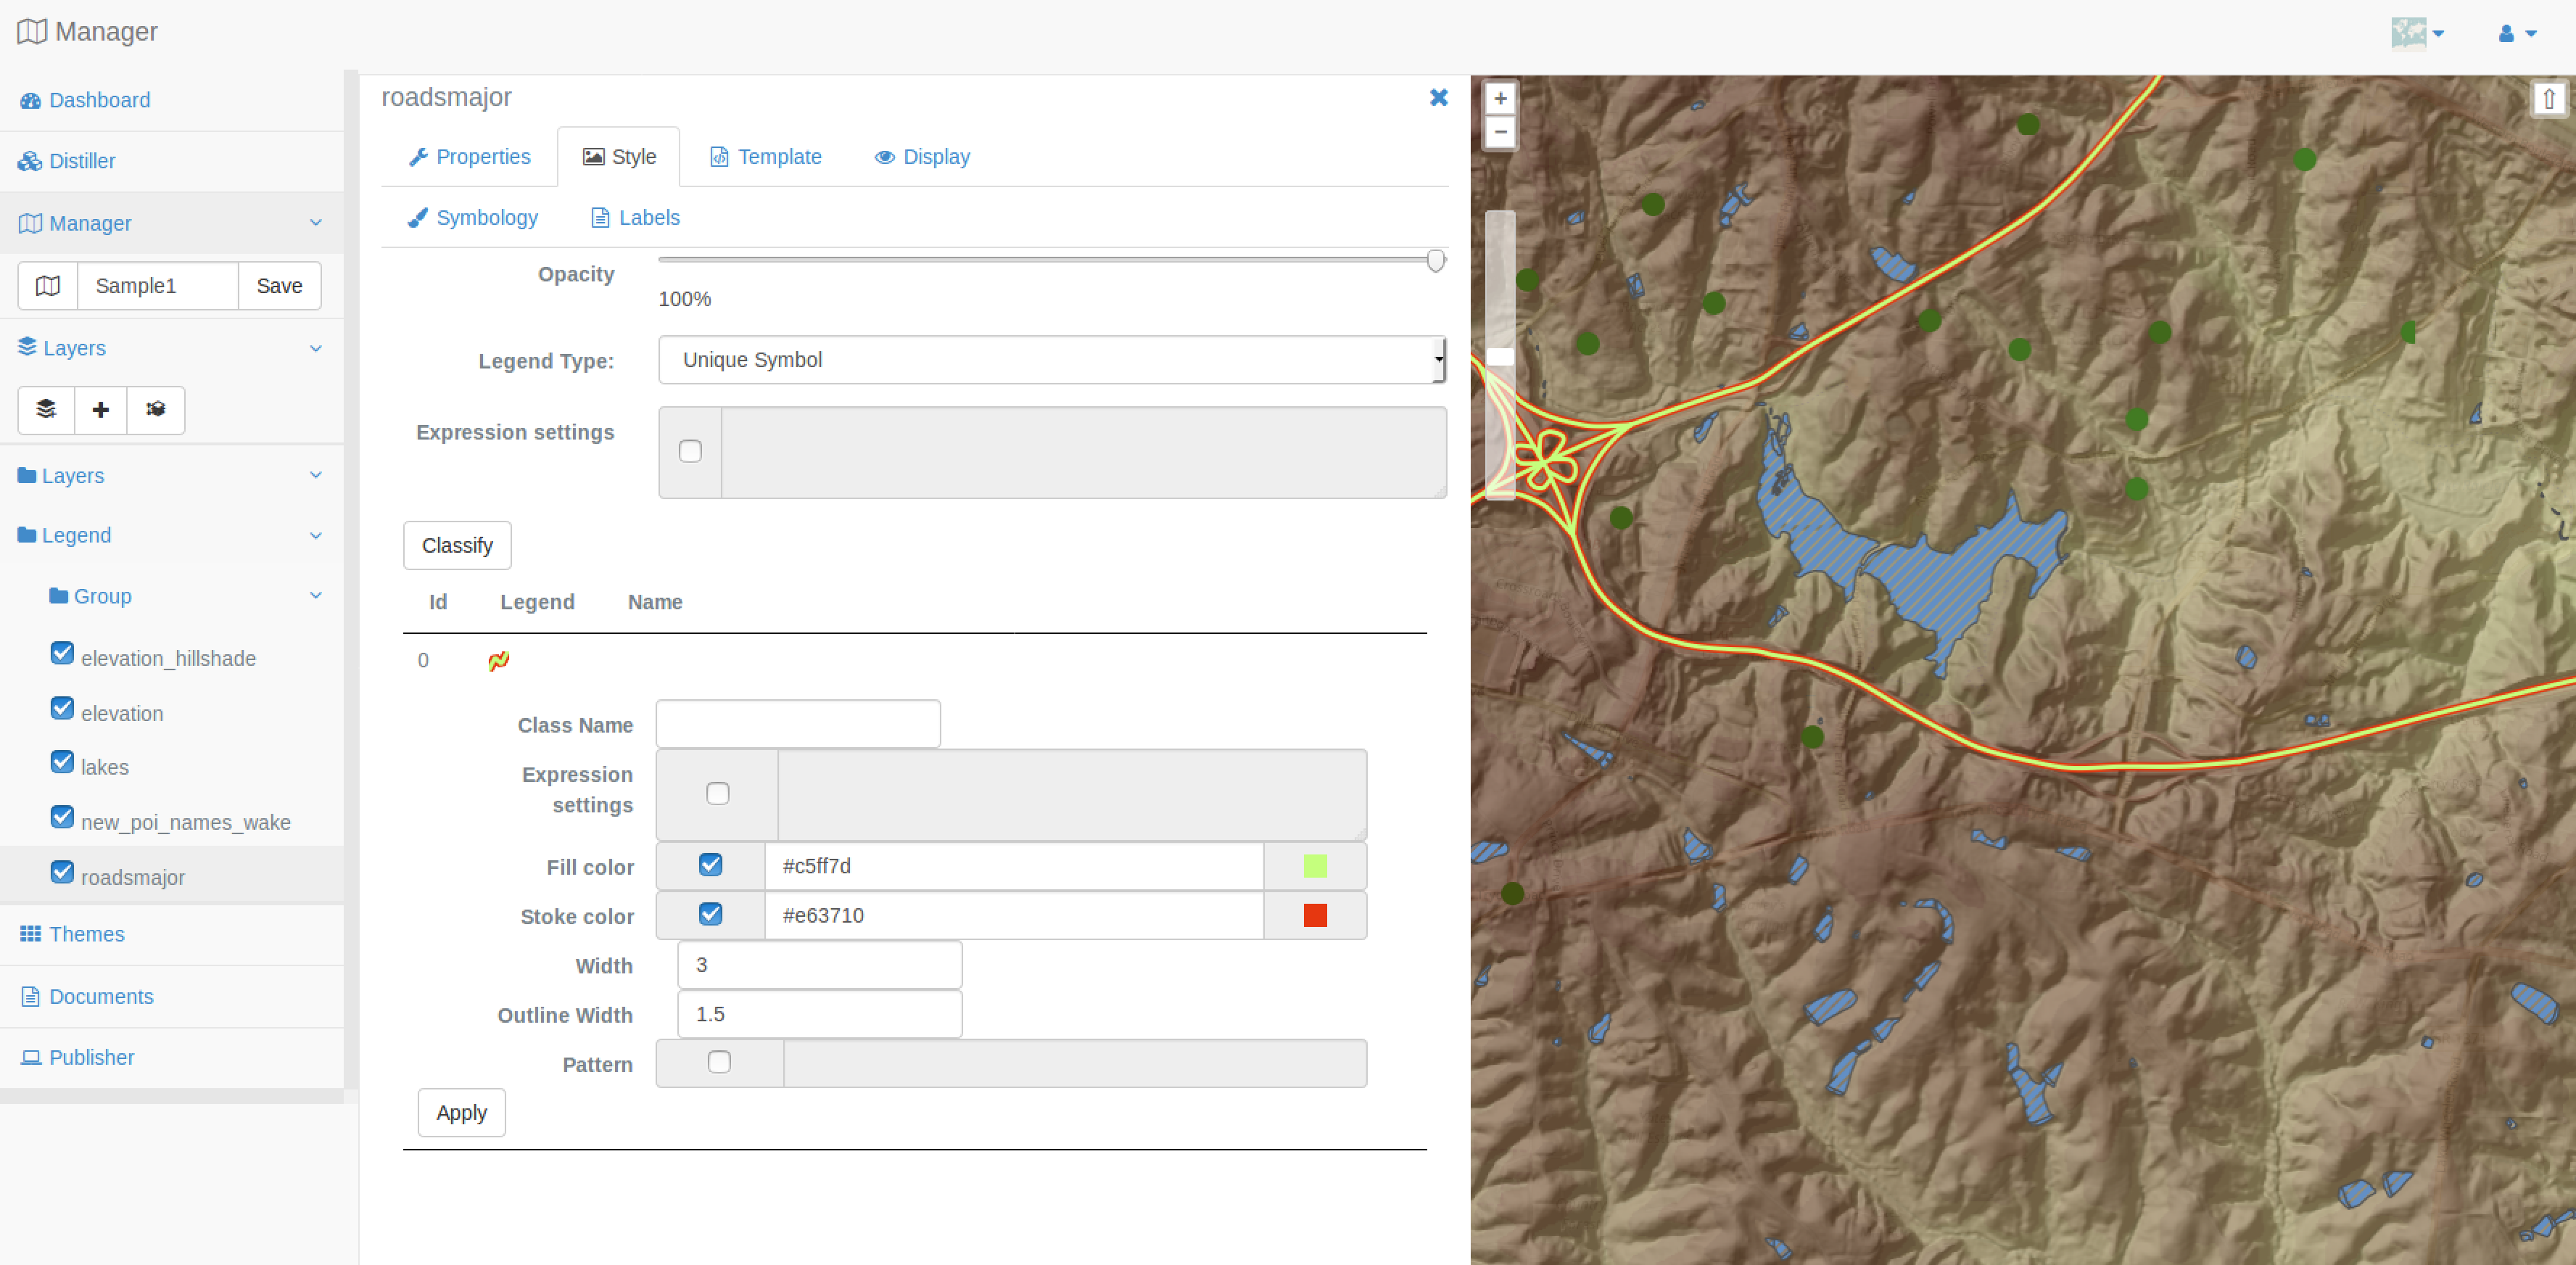2576x1265 pixels.
Task: Click the map zoom in button
Action: pyautogui.click(x=1500, y=98)
